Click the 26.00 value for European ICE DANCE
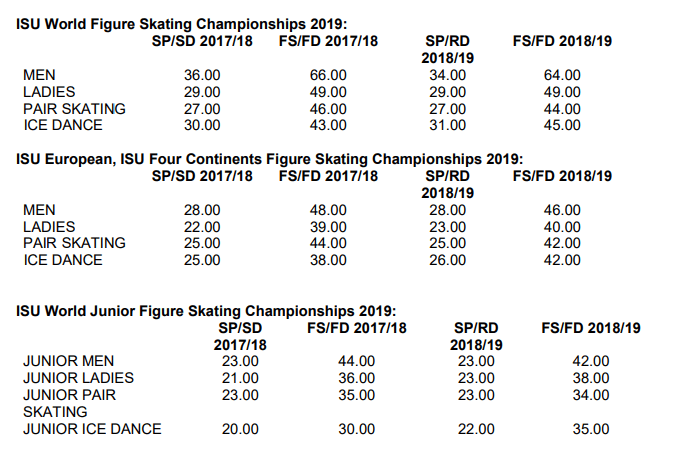682x470 pixels. pyautogui.click(x=447, y=261)
